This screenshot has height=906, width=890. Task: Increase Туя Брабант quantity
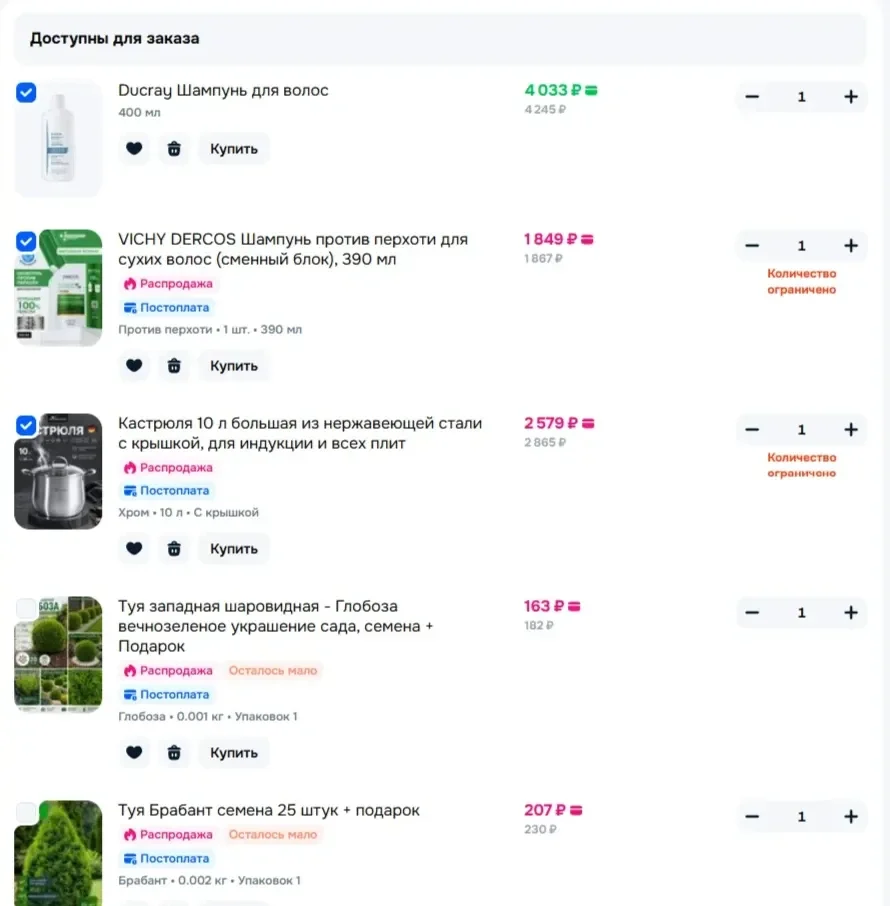851,816
